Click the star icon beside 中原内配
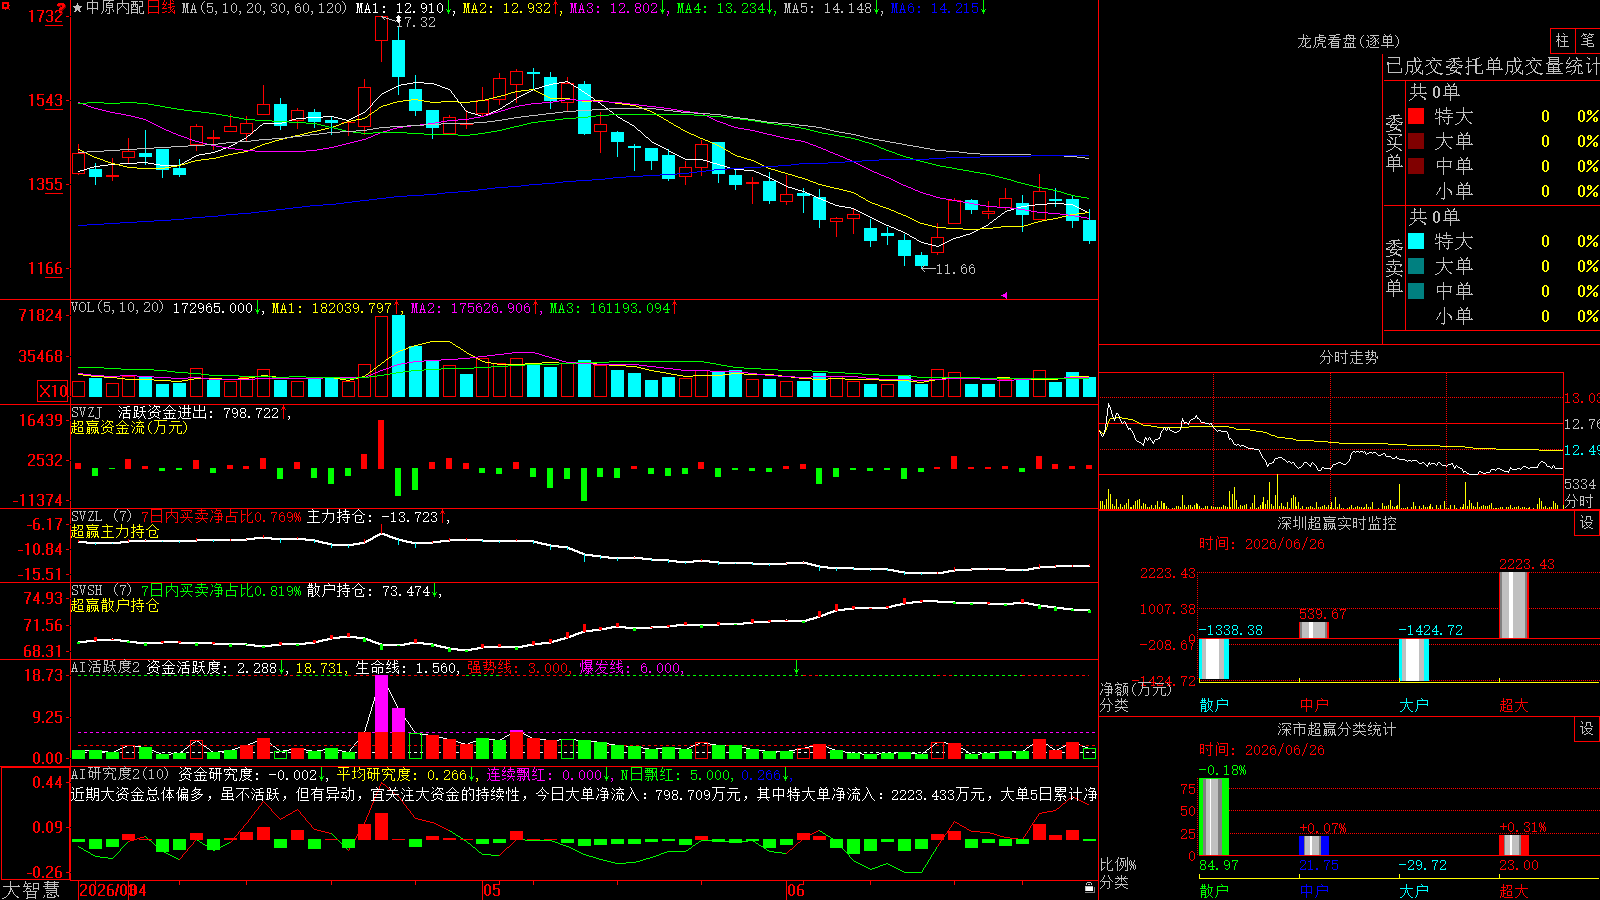Screen dimensions: 1600x900 78,8
